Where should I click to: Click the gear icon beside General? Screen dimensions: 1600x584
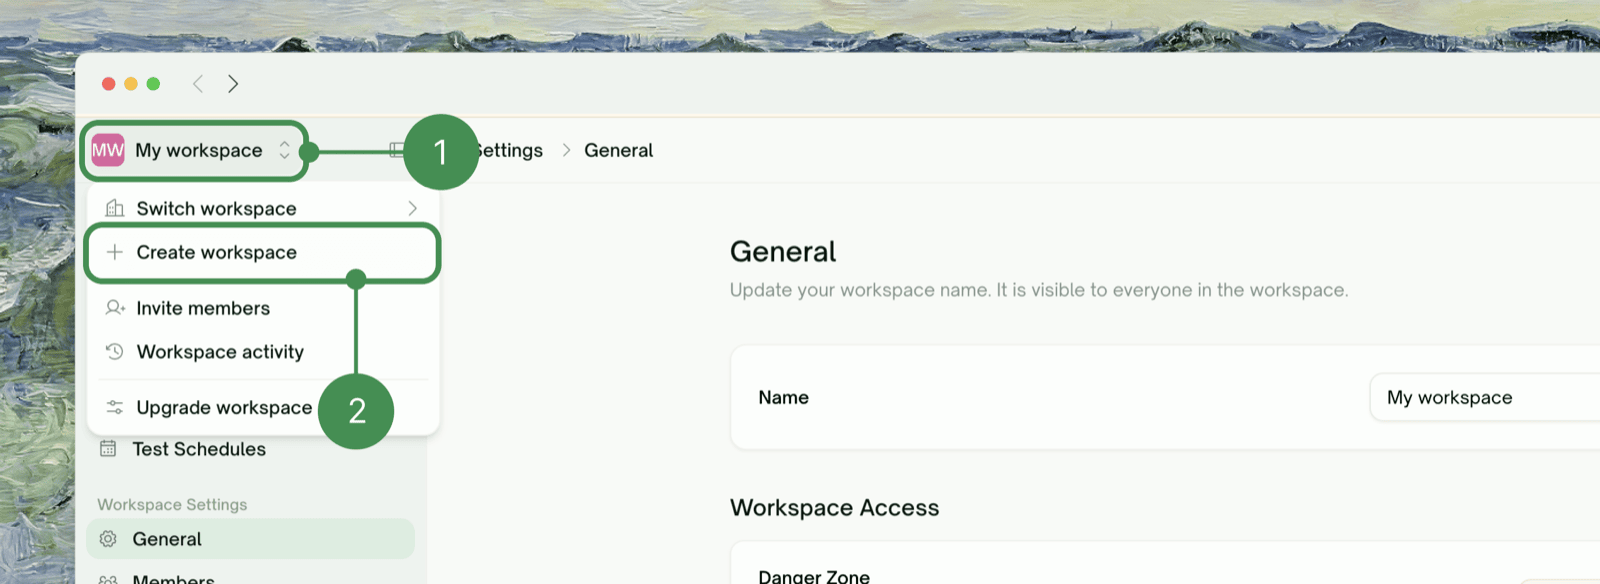click(108, 539)
